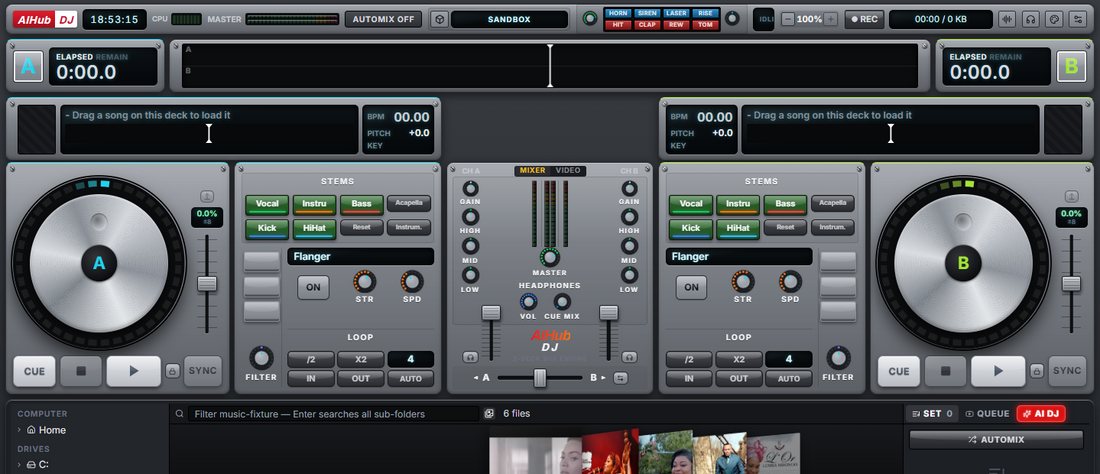Click the AUTOMIX shuffle button in the side panel

click(996, 440)
